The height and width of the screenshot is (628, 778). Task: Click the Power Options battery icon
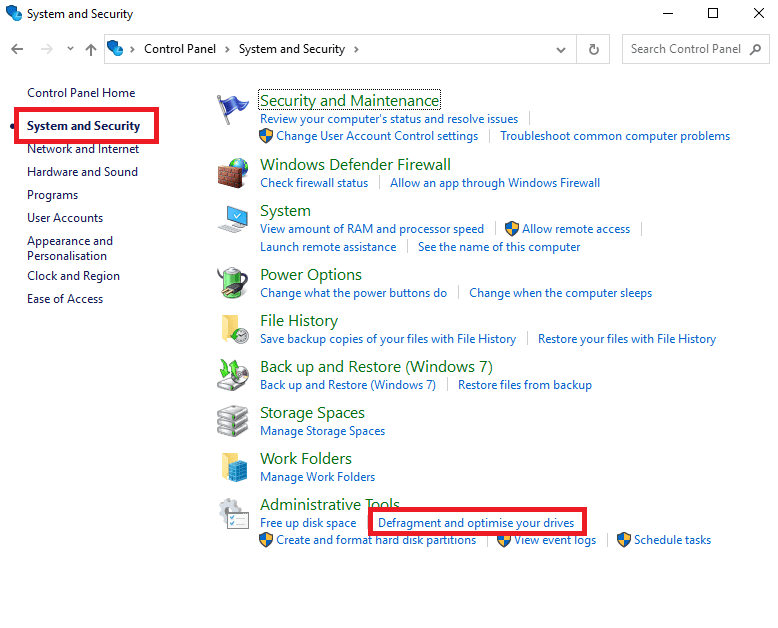pyautogui.click(x=232, y=282)
